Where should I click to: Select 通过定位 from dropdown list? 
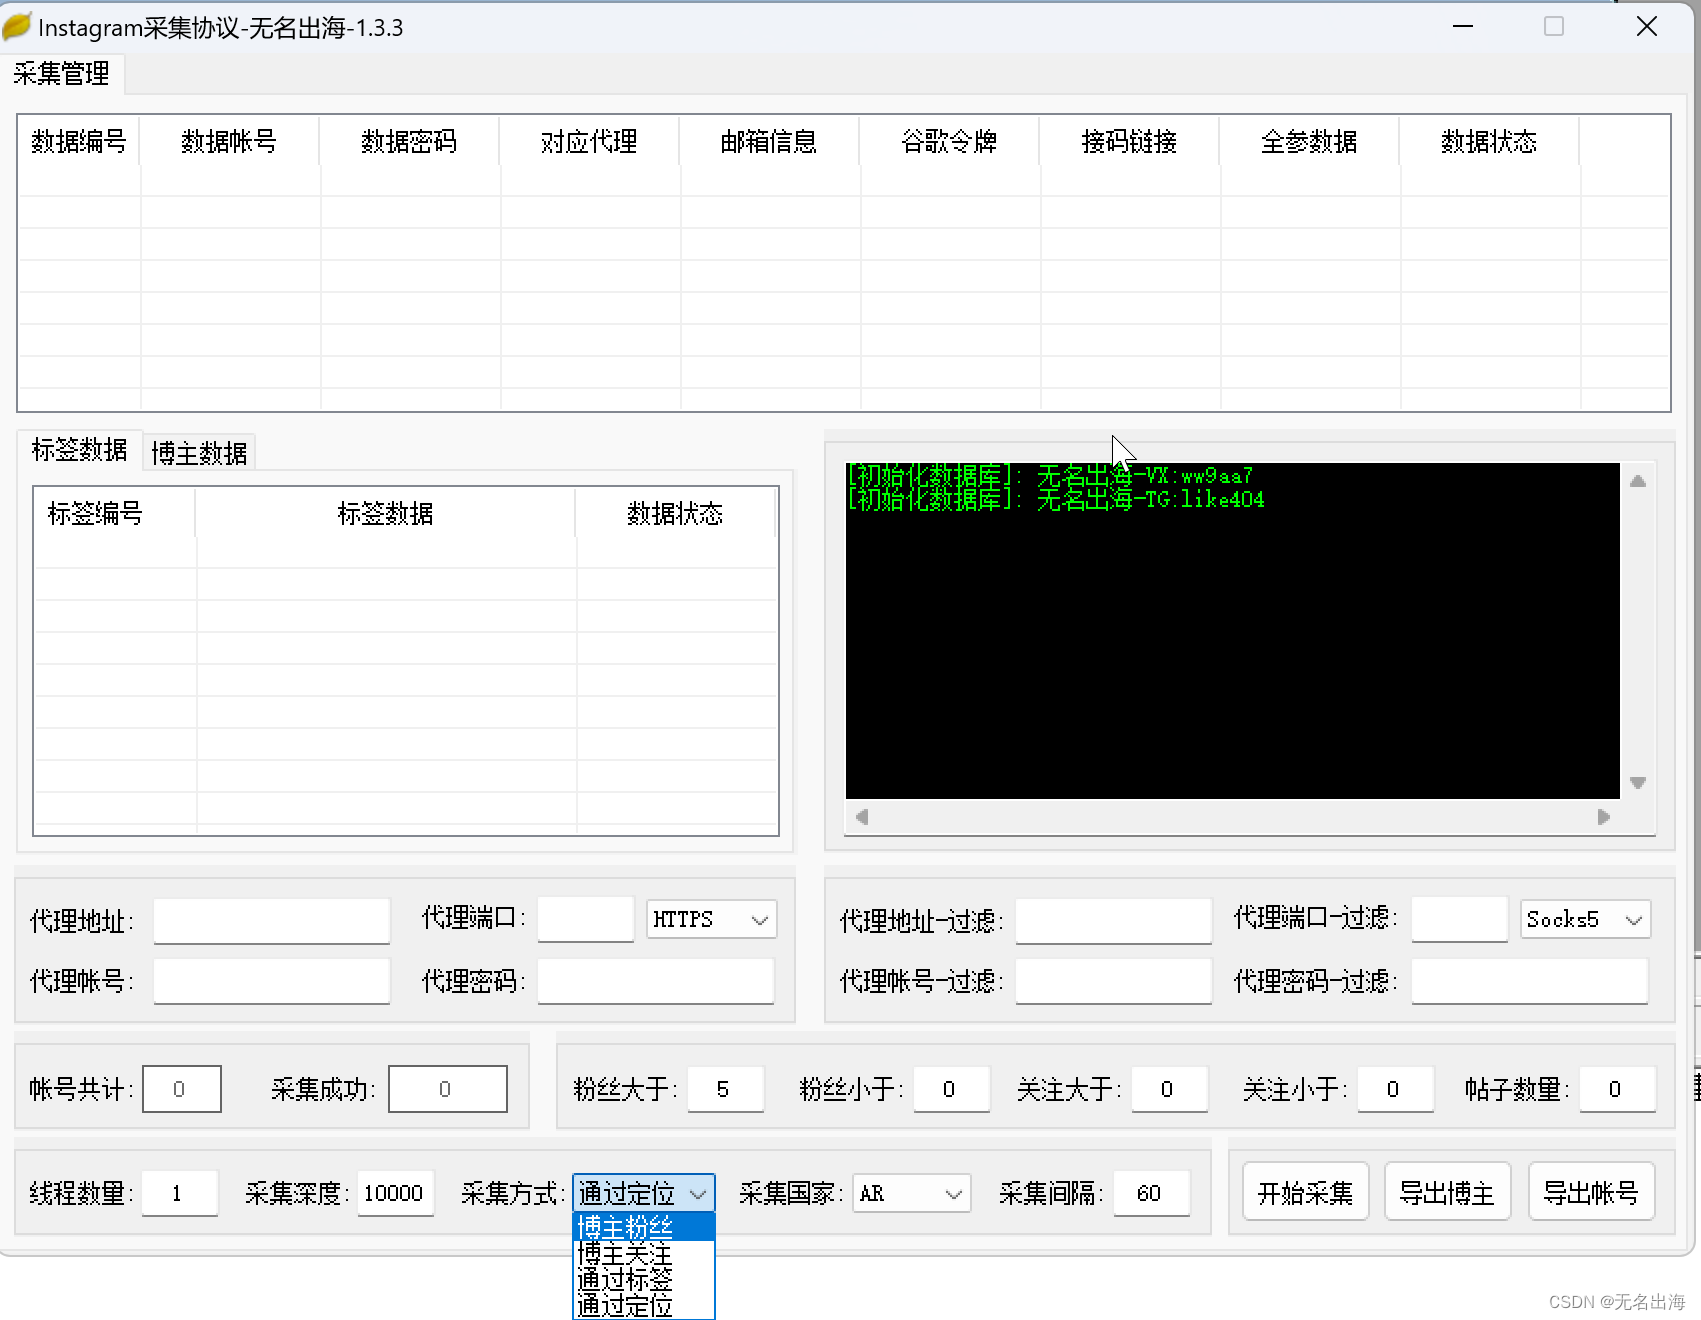pos(644,1305)
